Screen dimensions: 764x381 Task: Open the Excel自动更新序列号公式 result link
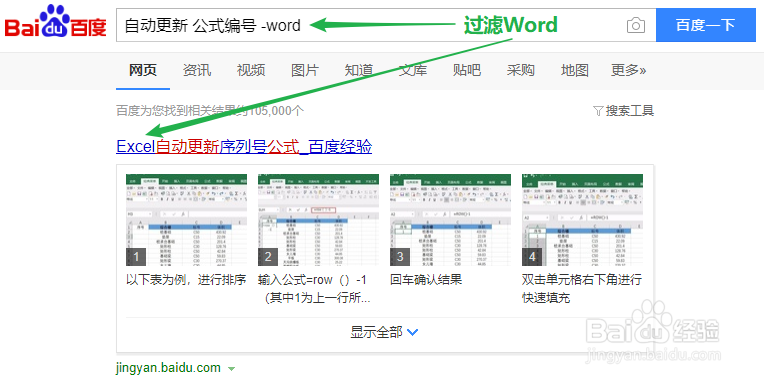coord(244,146)
